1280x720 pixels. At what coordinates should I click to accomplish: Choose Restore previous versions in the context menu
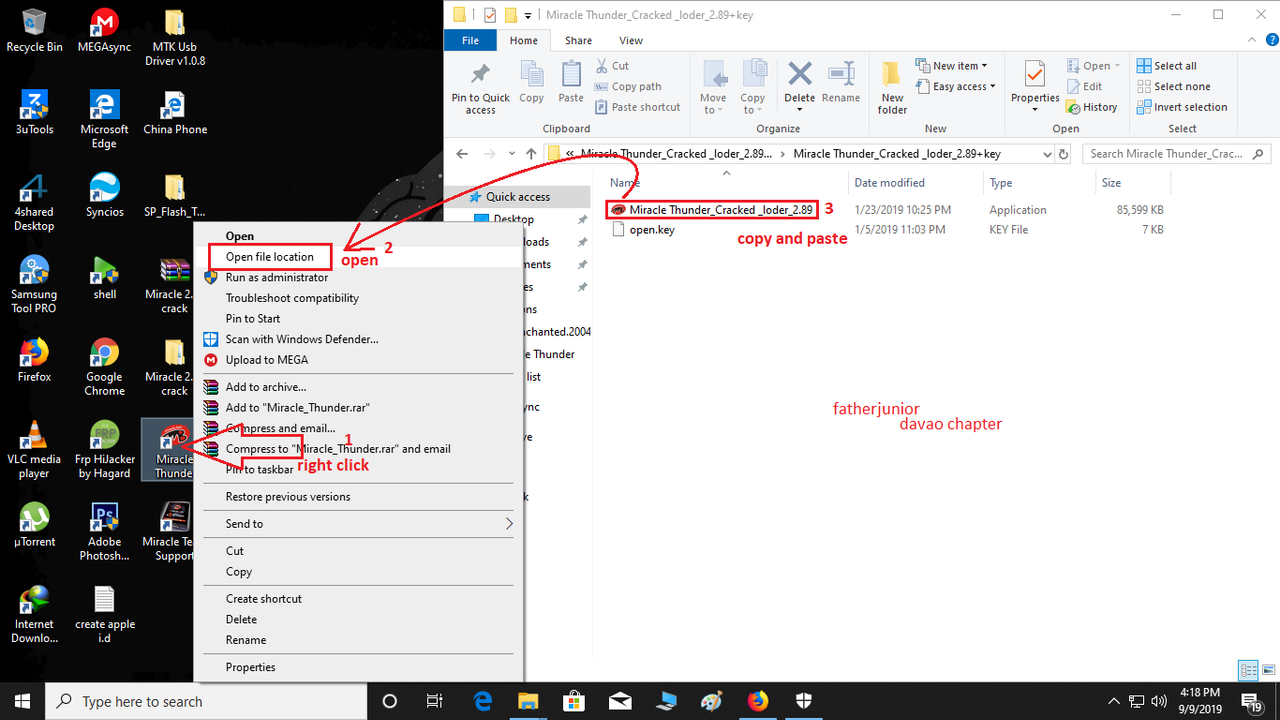coord(288,497)
